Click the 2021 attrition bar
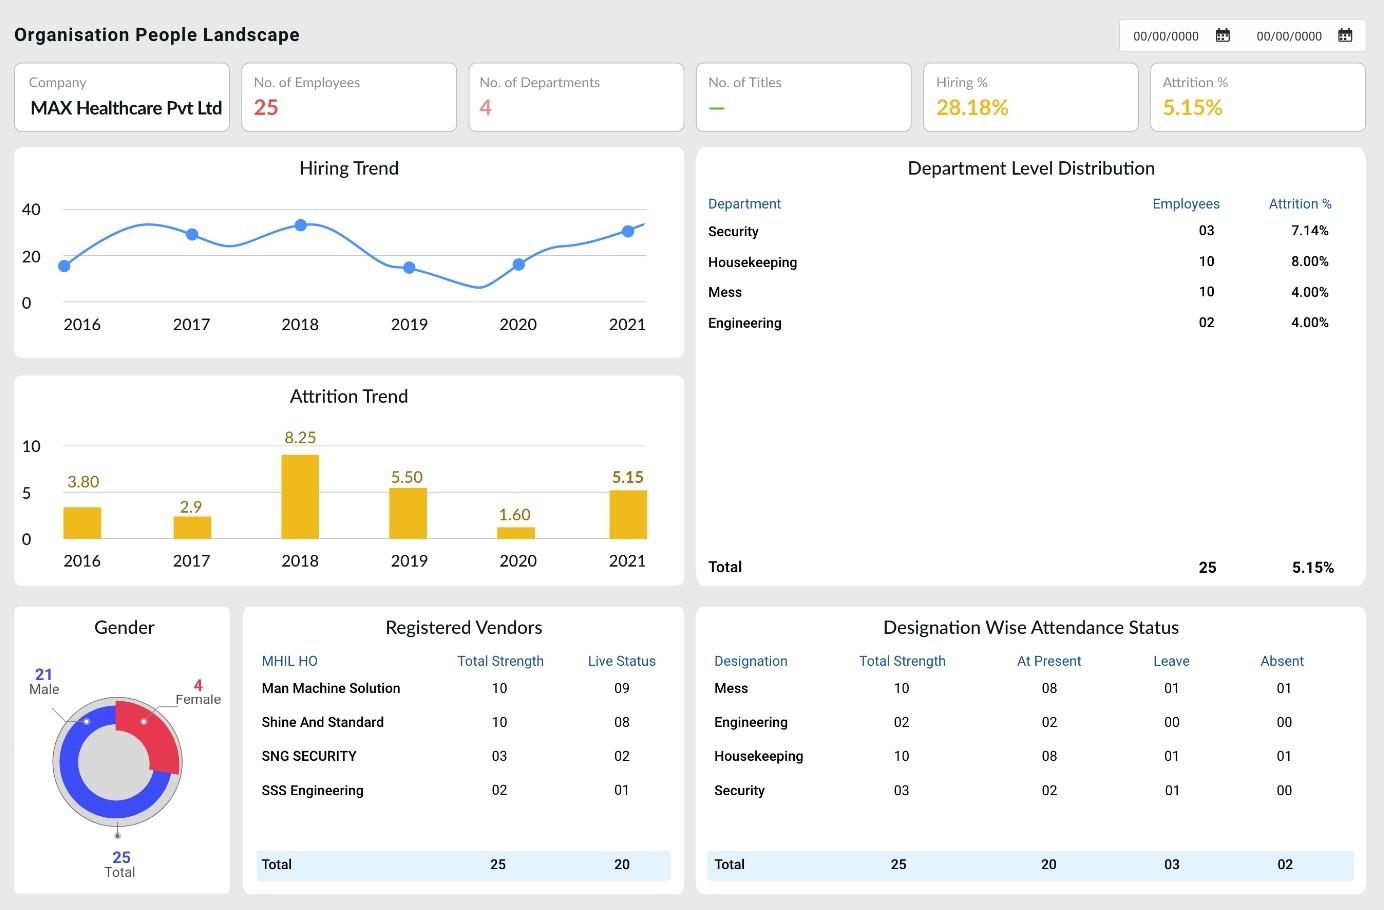This screenshot has height=910, width=1384. pyautogui.click(x=628, y=514)
